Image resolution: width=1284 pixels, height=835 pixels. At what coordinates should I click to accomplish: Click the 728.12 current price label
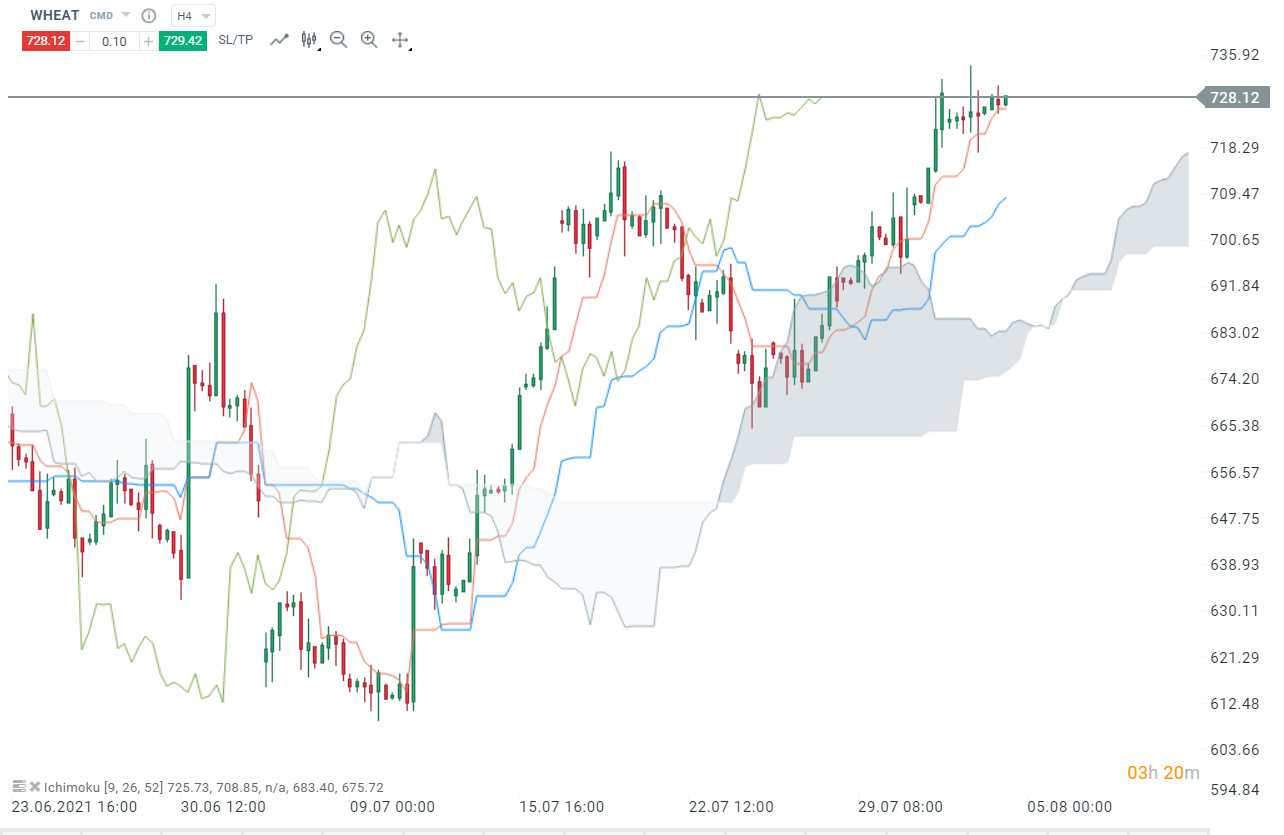[1234, 97]
